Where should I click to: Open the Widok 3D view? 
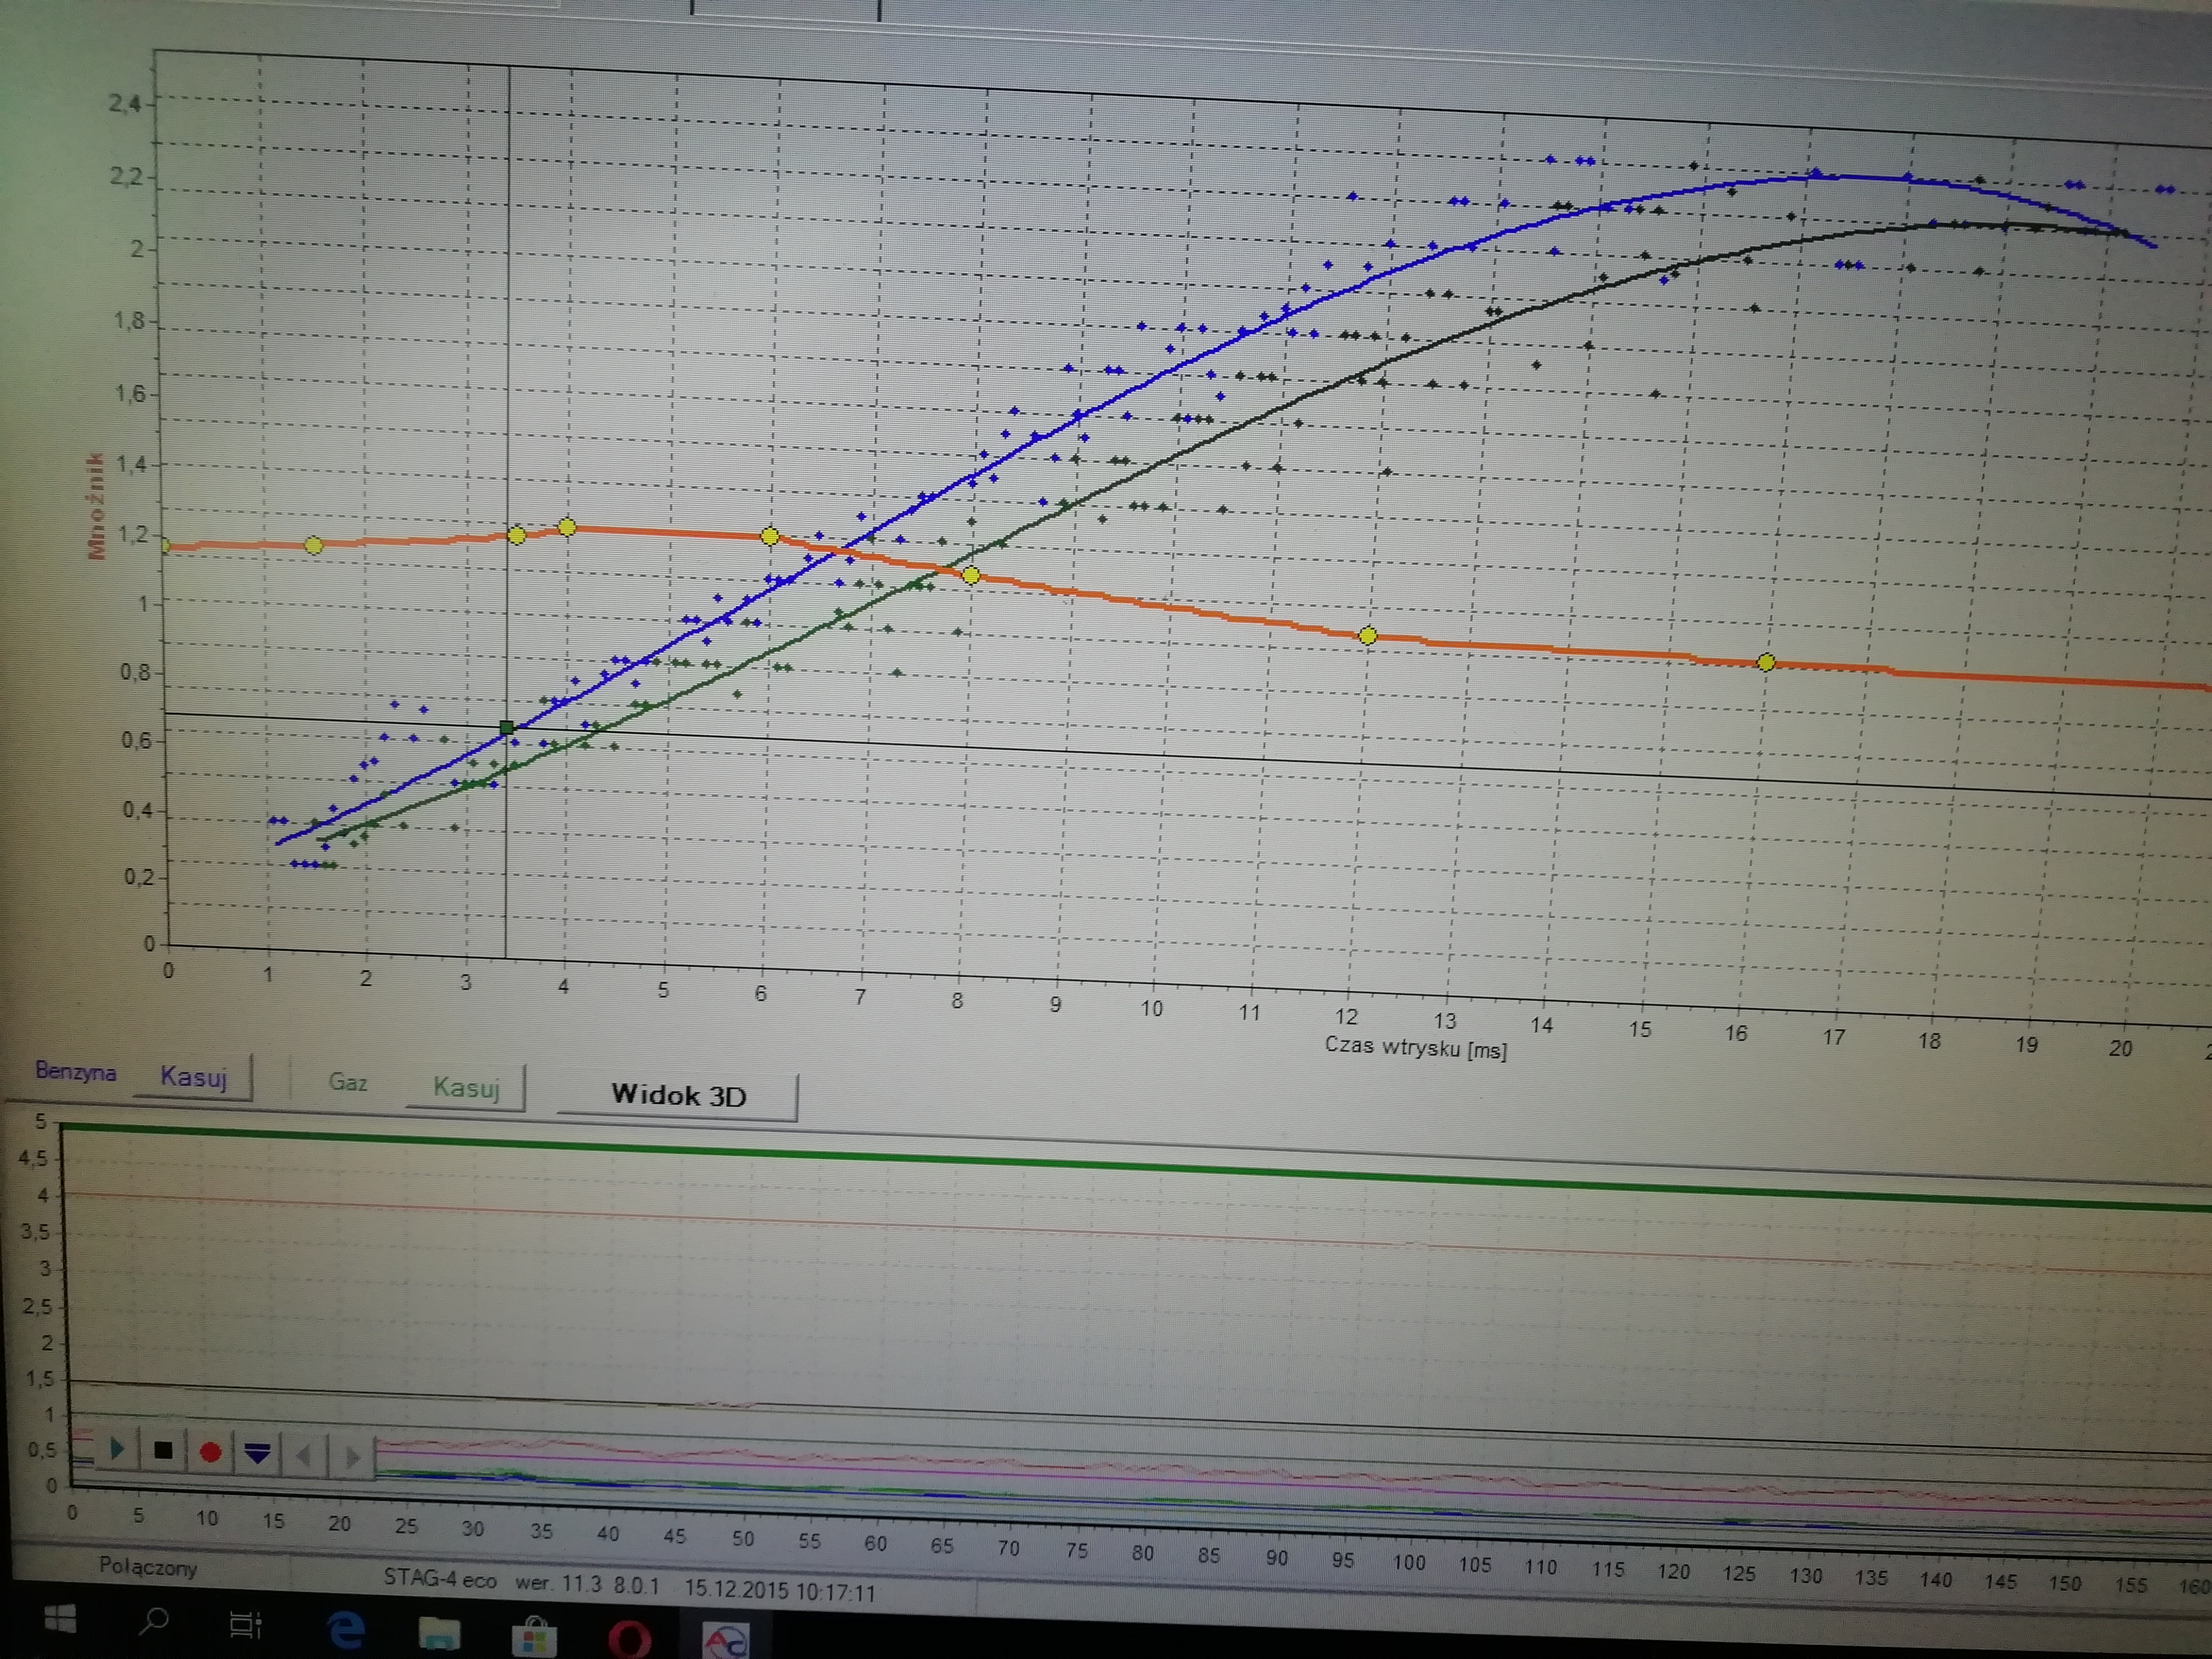678,1095
